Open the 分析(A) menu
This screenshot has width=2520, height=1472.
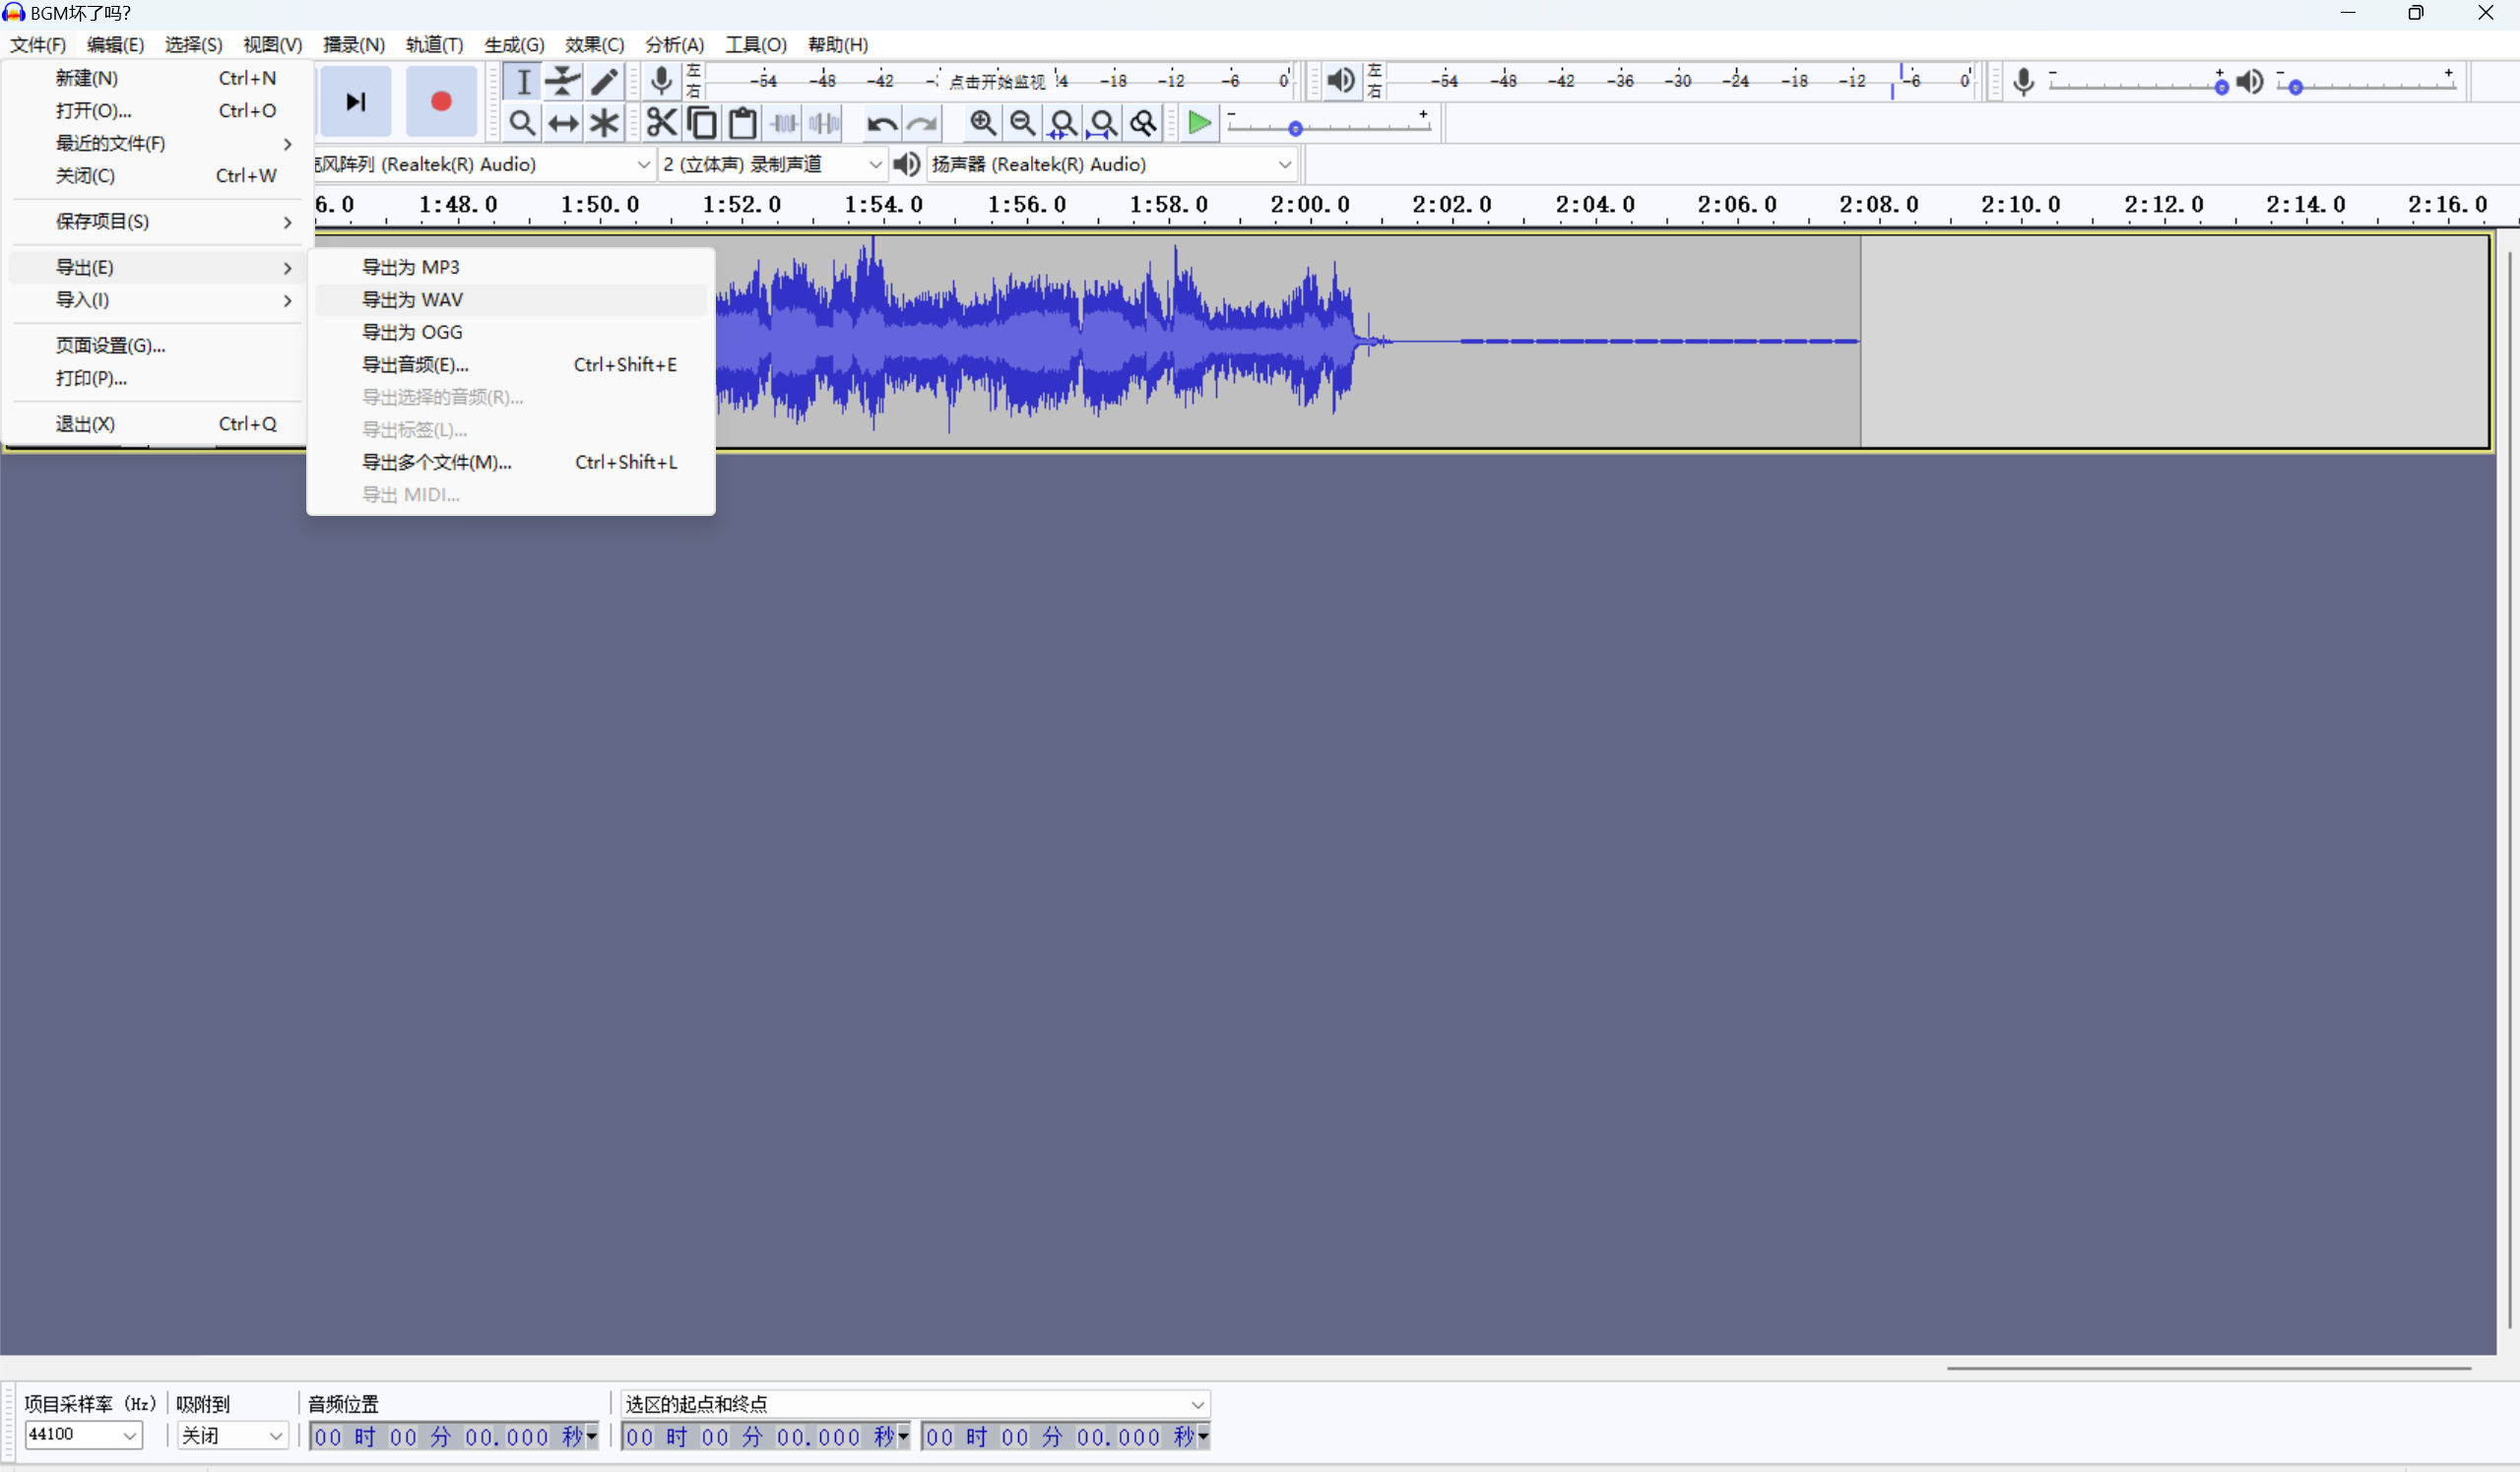click(x=674, y=45)
